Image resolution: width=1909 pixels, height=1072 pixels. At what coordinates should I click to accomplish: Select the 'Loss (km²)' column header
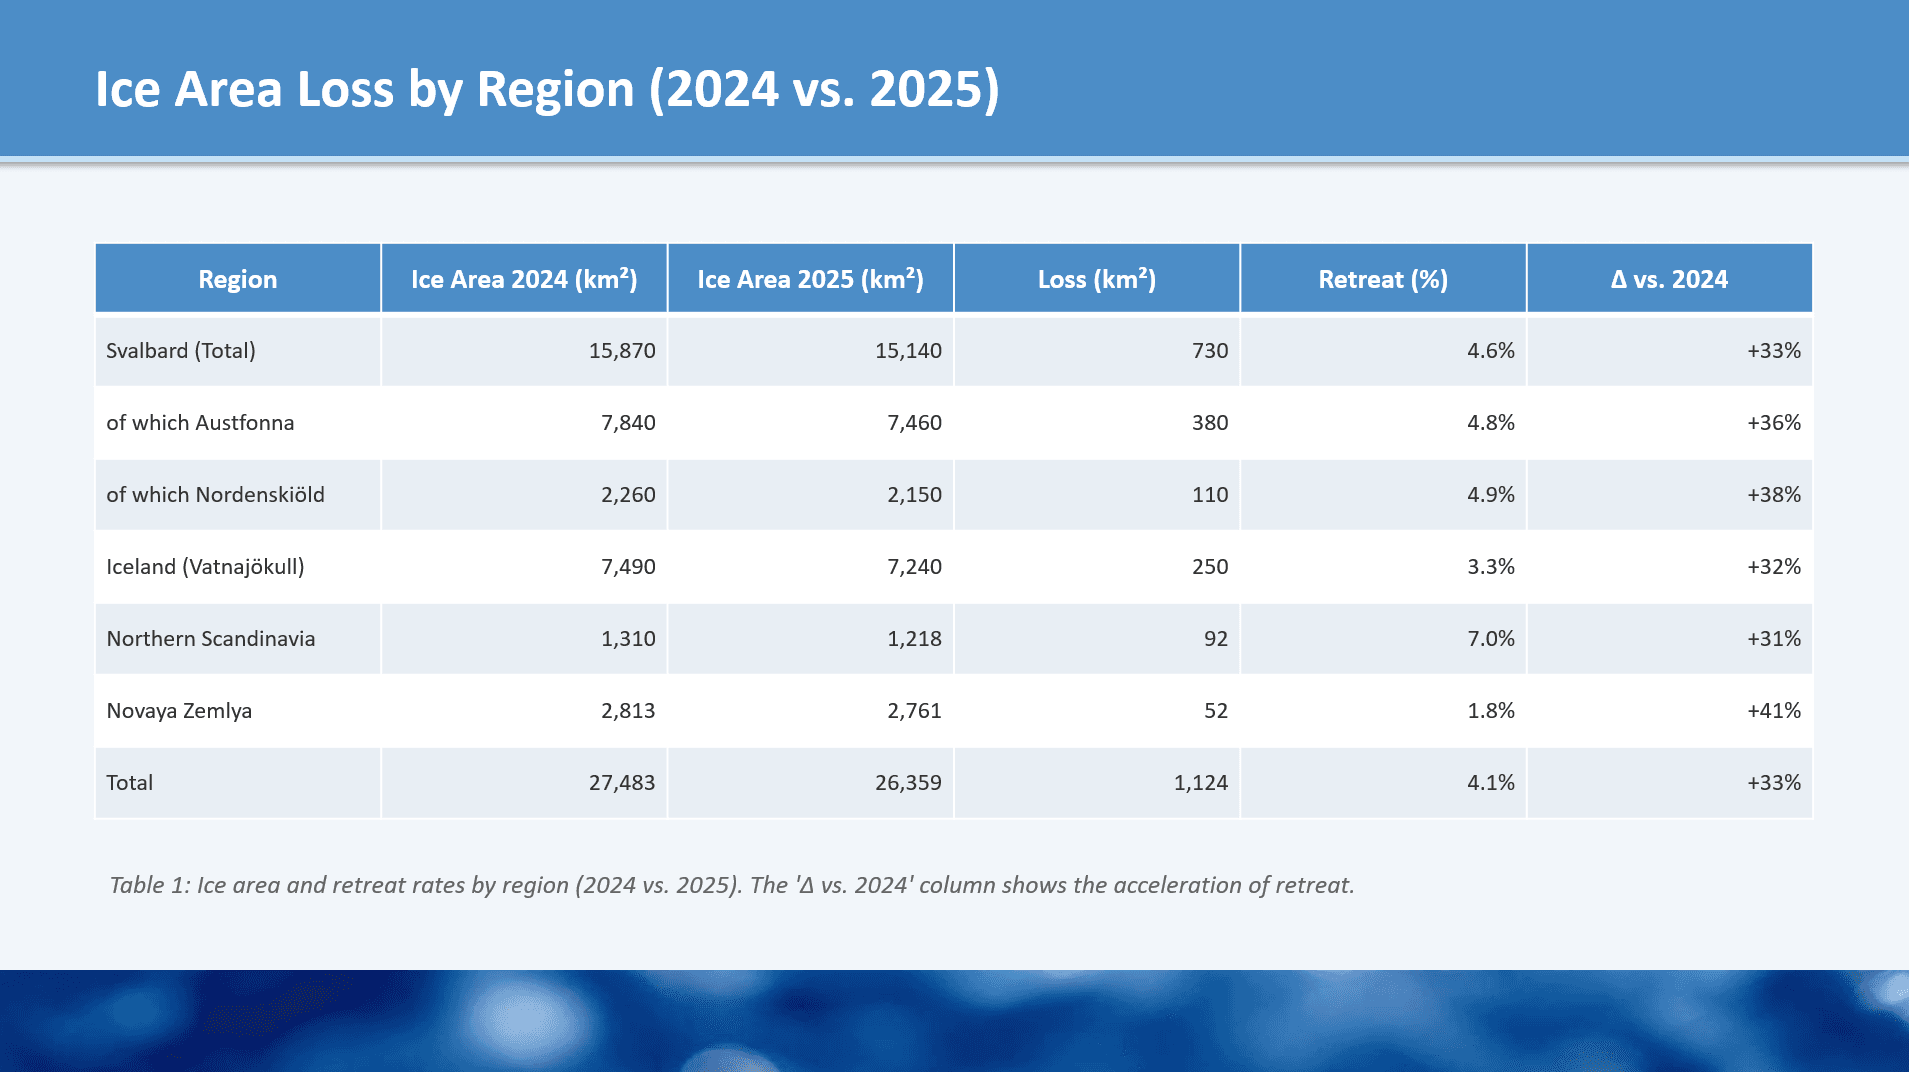point(1096,279)
